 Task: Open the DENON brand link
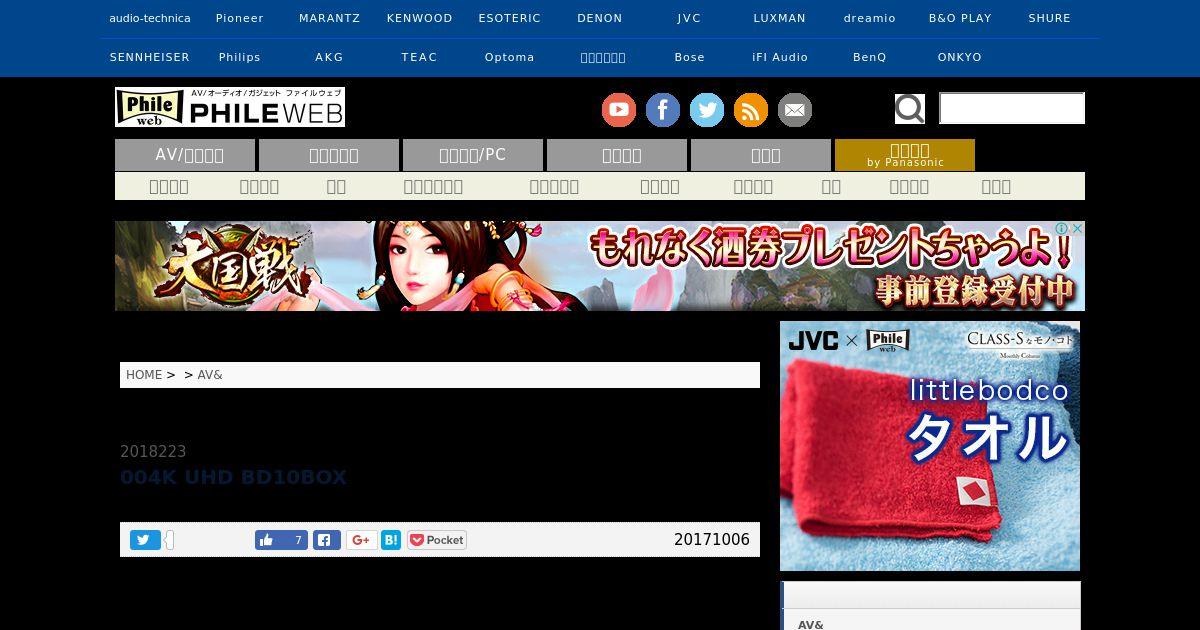(600, 18)
